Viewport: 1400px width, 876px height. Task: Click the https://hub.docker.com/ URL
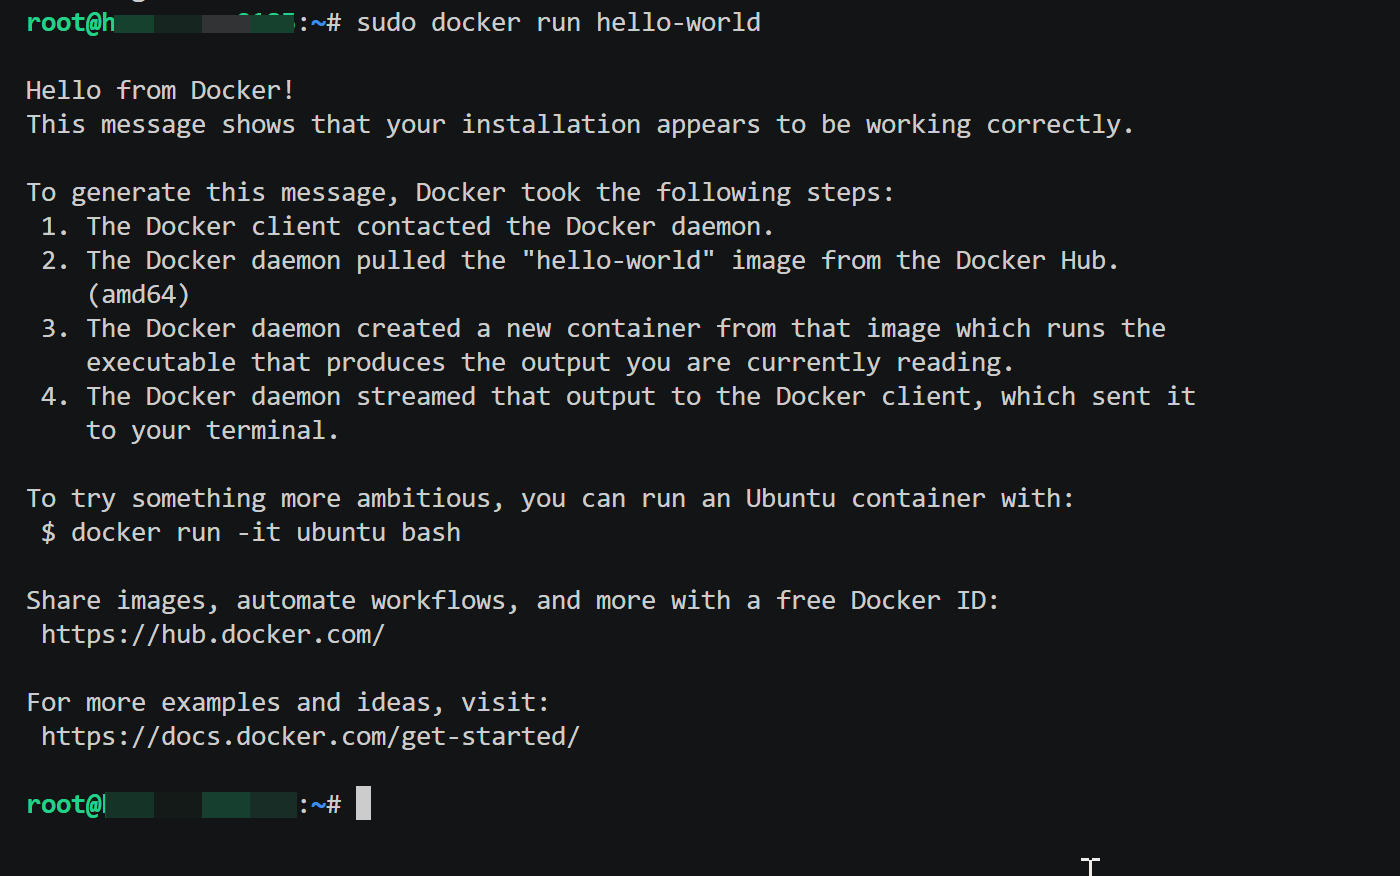213,635
